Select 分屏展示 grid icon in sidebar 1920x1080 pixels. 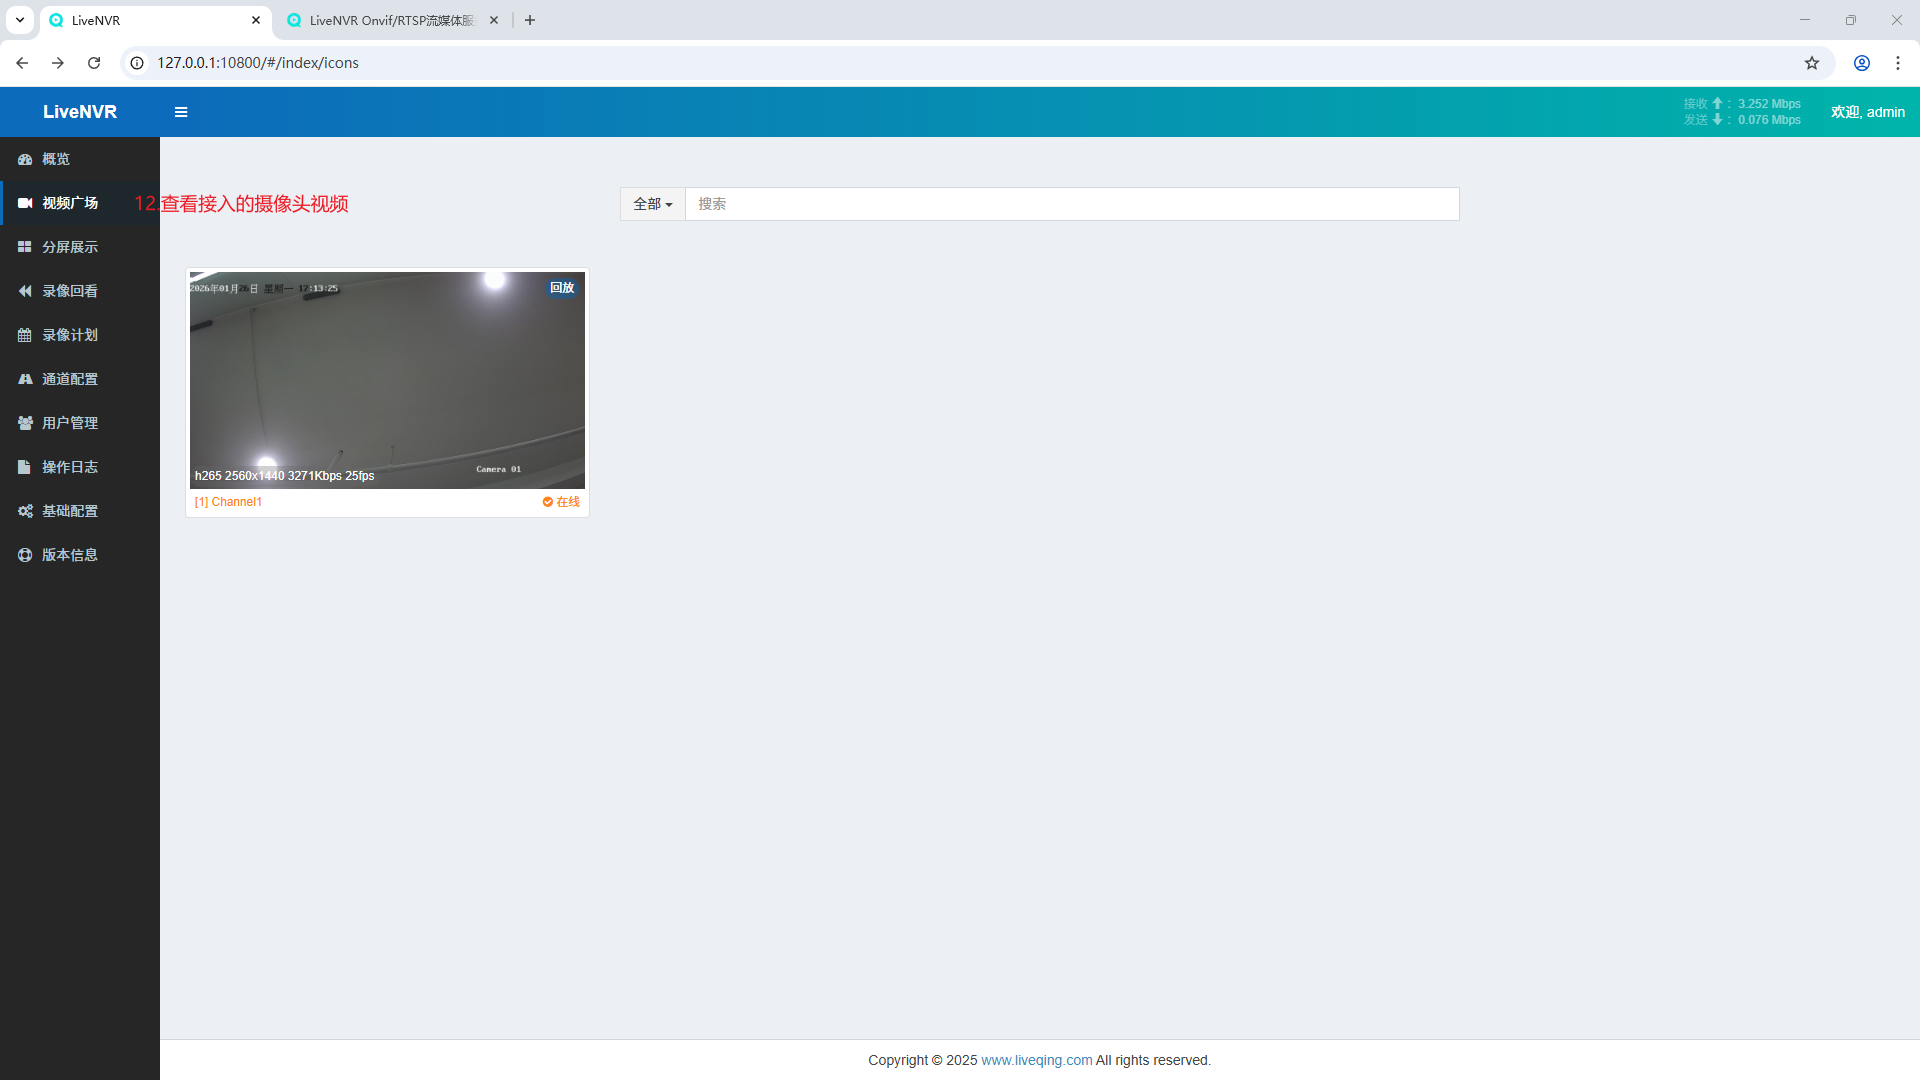coord(25,247)
